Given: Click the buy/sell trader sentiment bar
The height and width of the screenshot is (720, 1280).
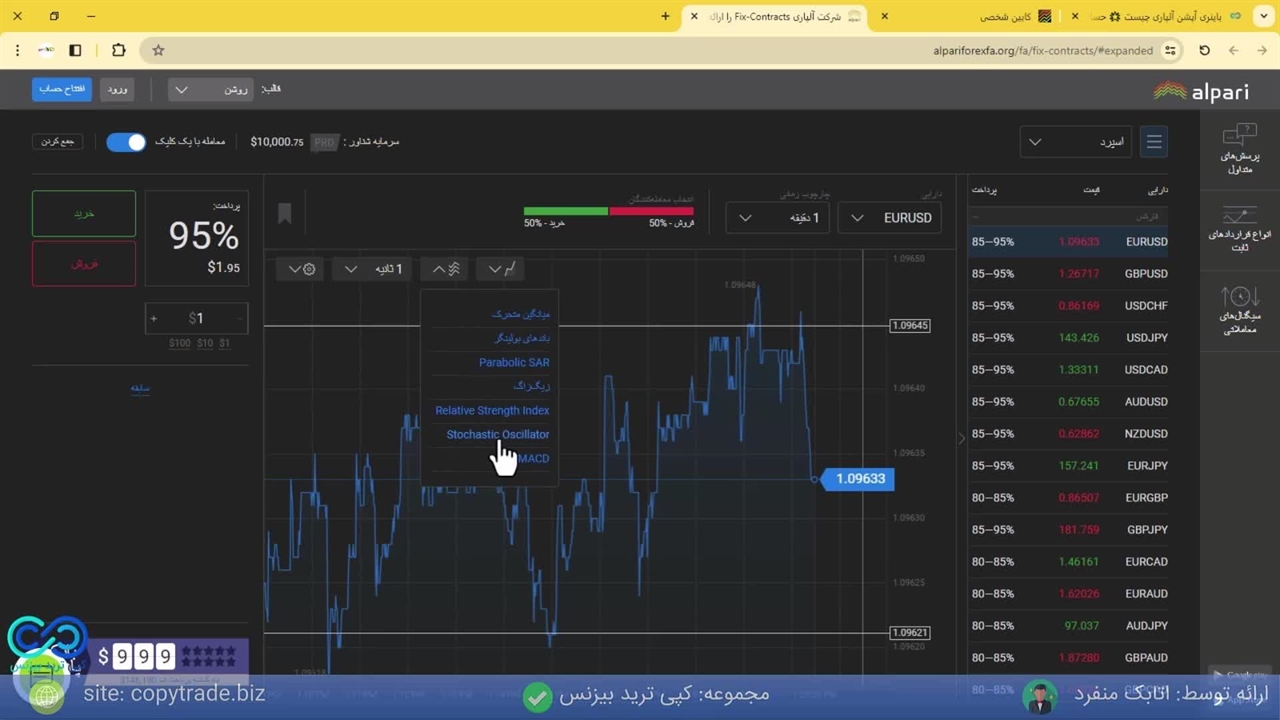Looking at the screenshot, I should pyautogui.click(x=608, y=211).
